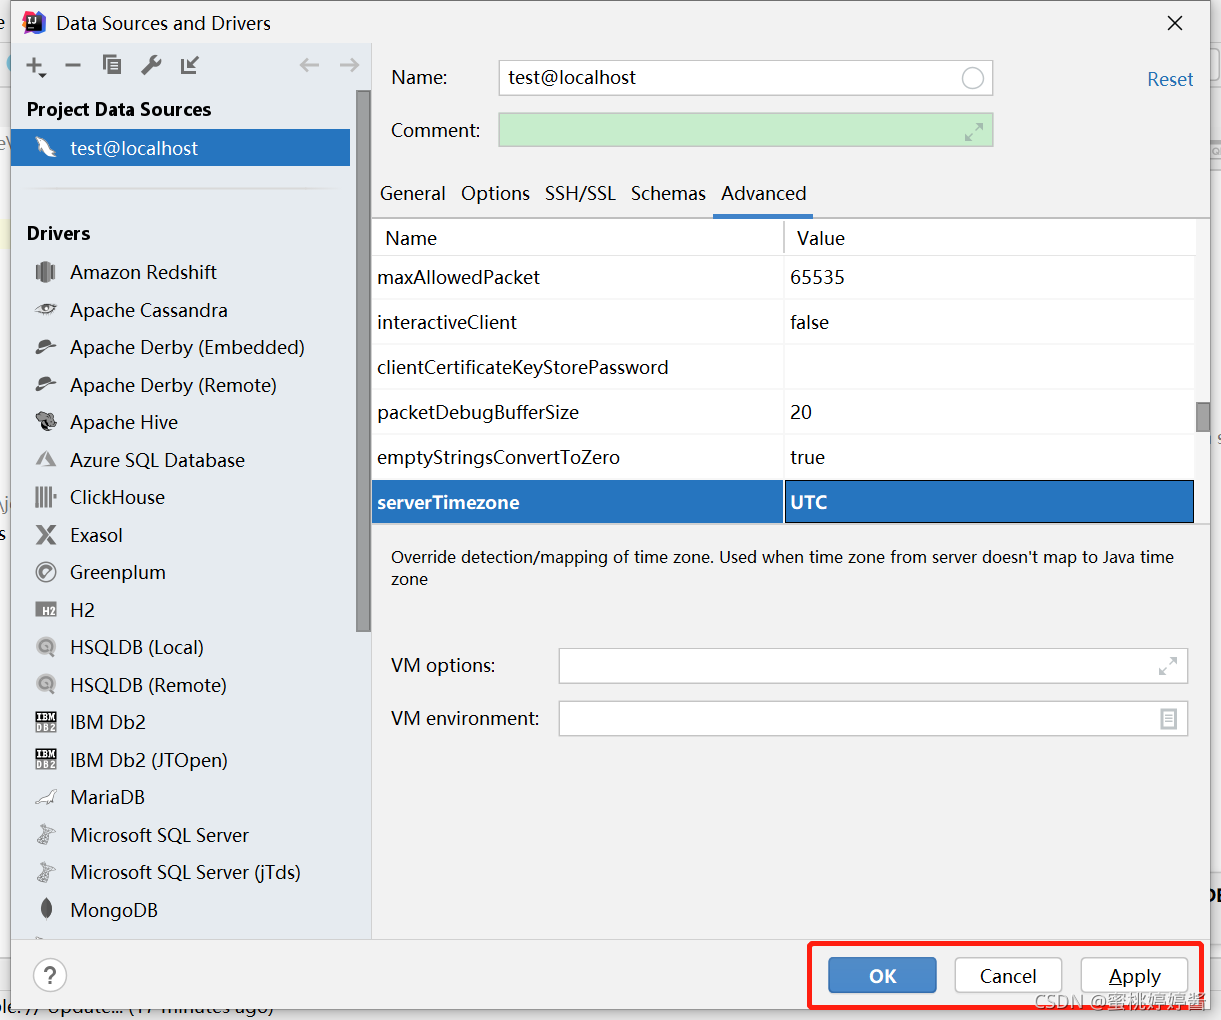The height and width of the screenshot is (1020, 1221).
Task: Edit emptyStringsConvertToZero value true
Action: coord(989,457)
